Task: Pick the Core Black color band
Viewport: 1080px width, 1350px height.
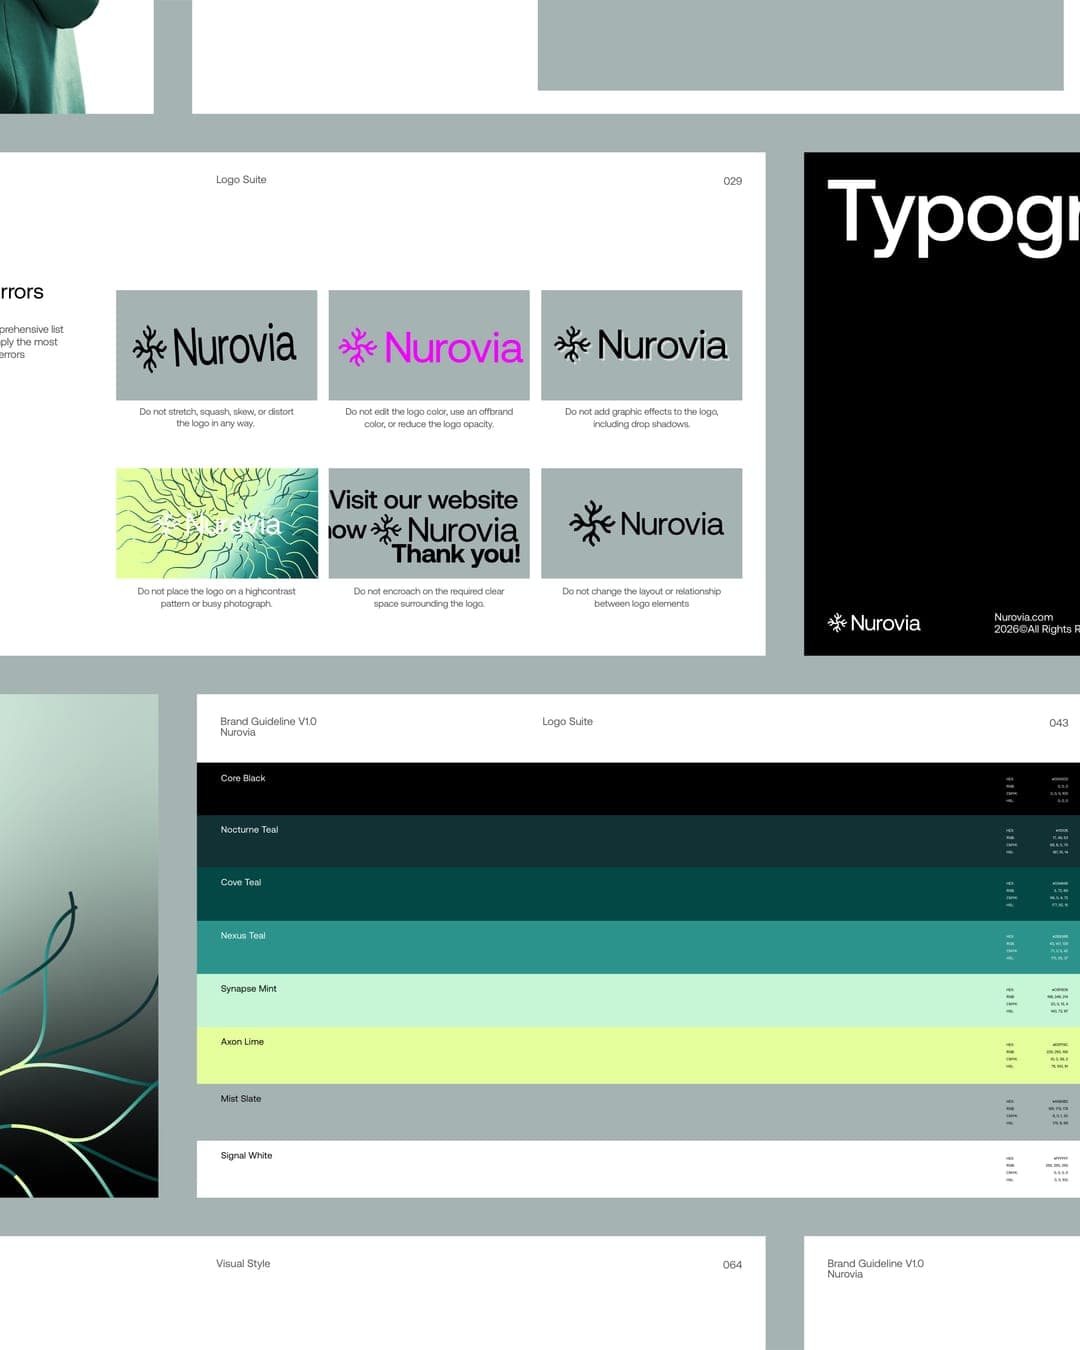Action: (638, 789)
